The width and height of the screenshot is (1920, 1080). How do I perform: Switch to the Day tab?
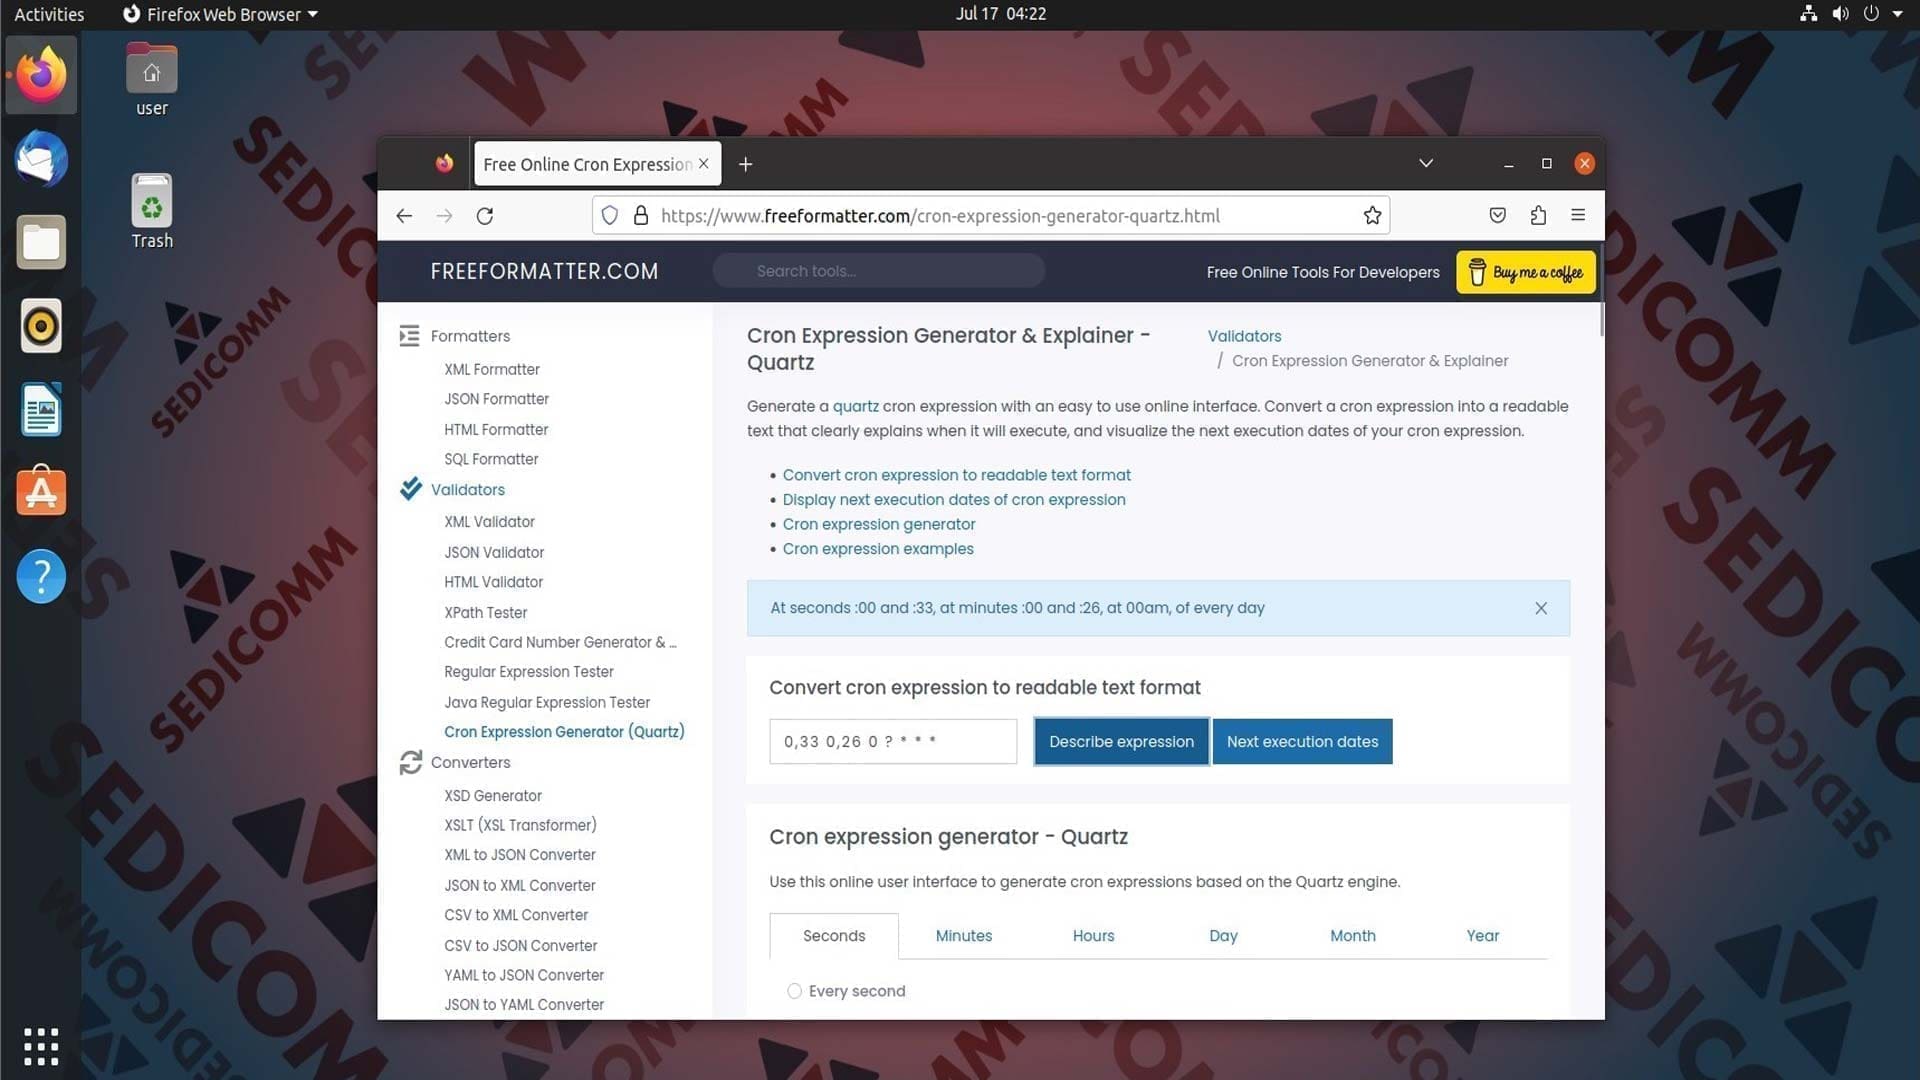click(1223, 936)
